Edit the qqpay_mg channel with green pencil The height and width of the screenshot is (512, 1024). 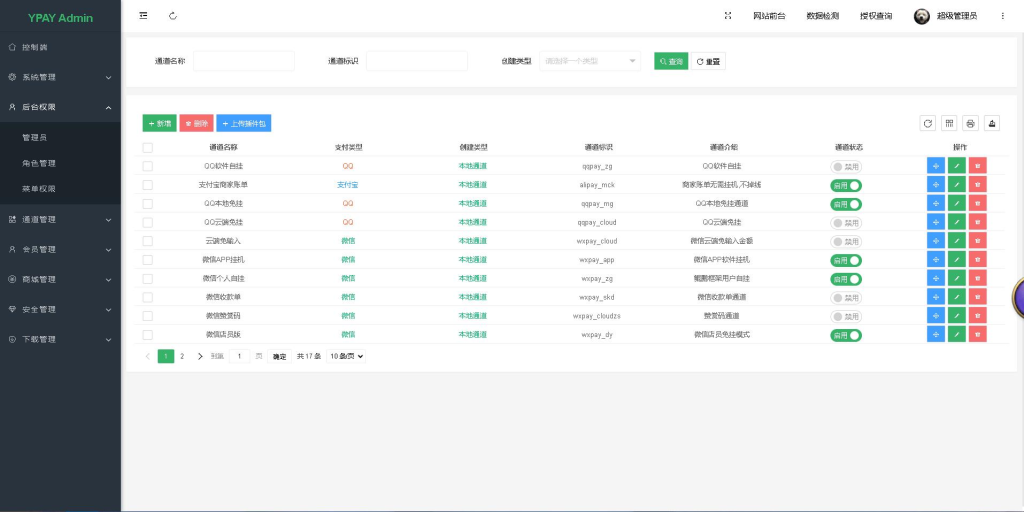[957, 203]
